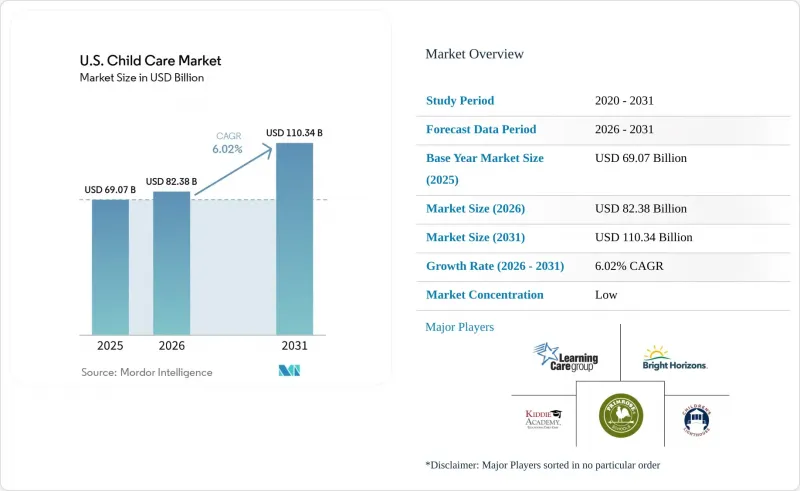This screenshot has height=491, width=800.
Task: Click the 'Forecast Data Period' row label
Action: point(481,129)
